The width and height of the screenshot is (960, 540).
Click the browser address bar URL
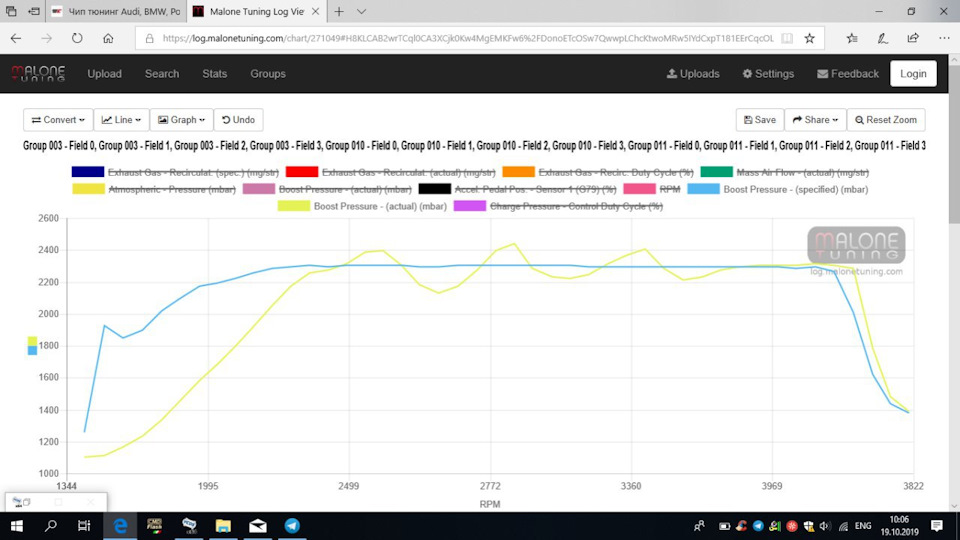pos(468,38)
